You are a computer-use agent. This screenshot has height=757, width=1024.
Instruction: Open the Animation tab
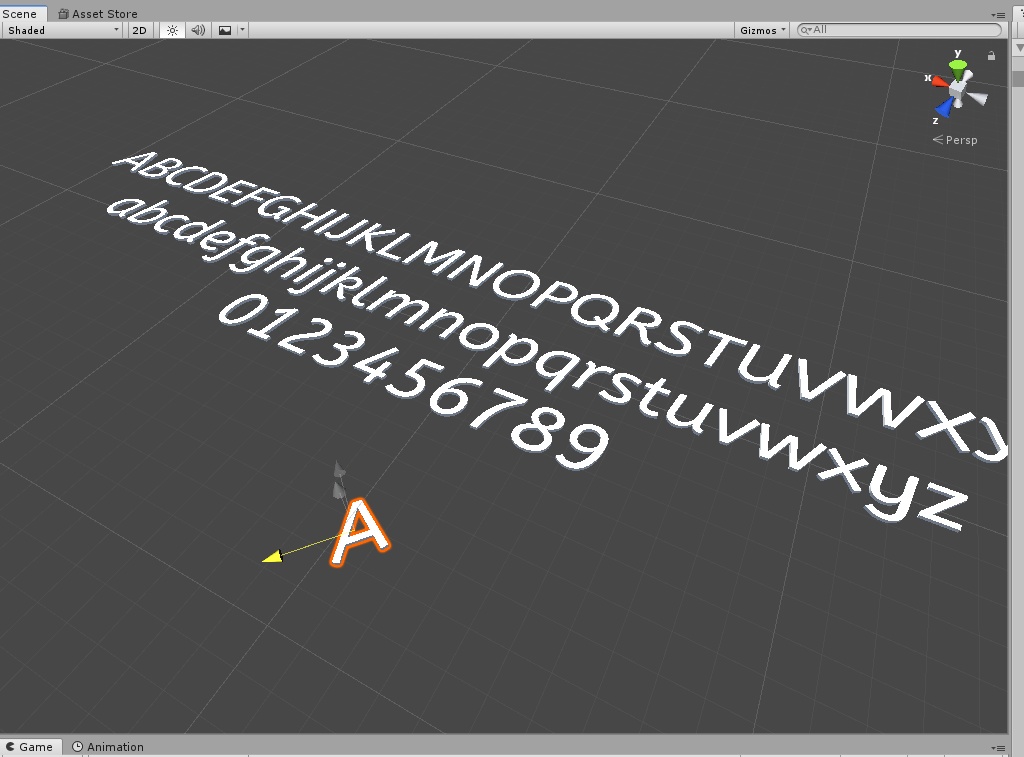(x=108, y=747)
